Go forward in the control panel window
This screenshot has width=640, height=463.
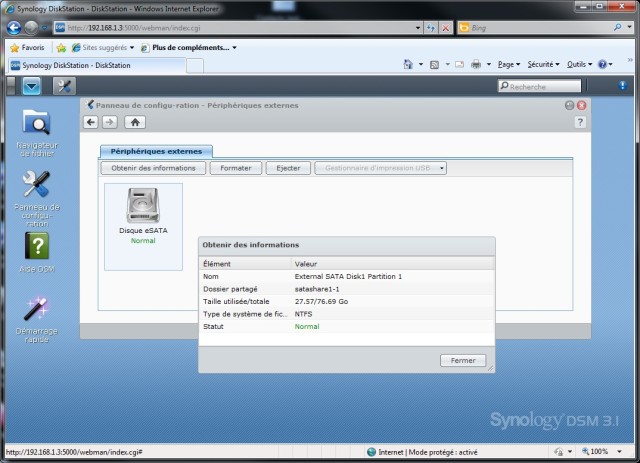[110, 122]
